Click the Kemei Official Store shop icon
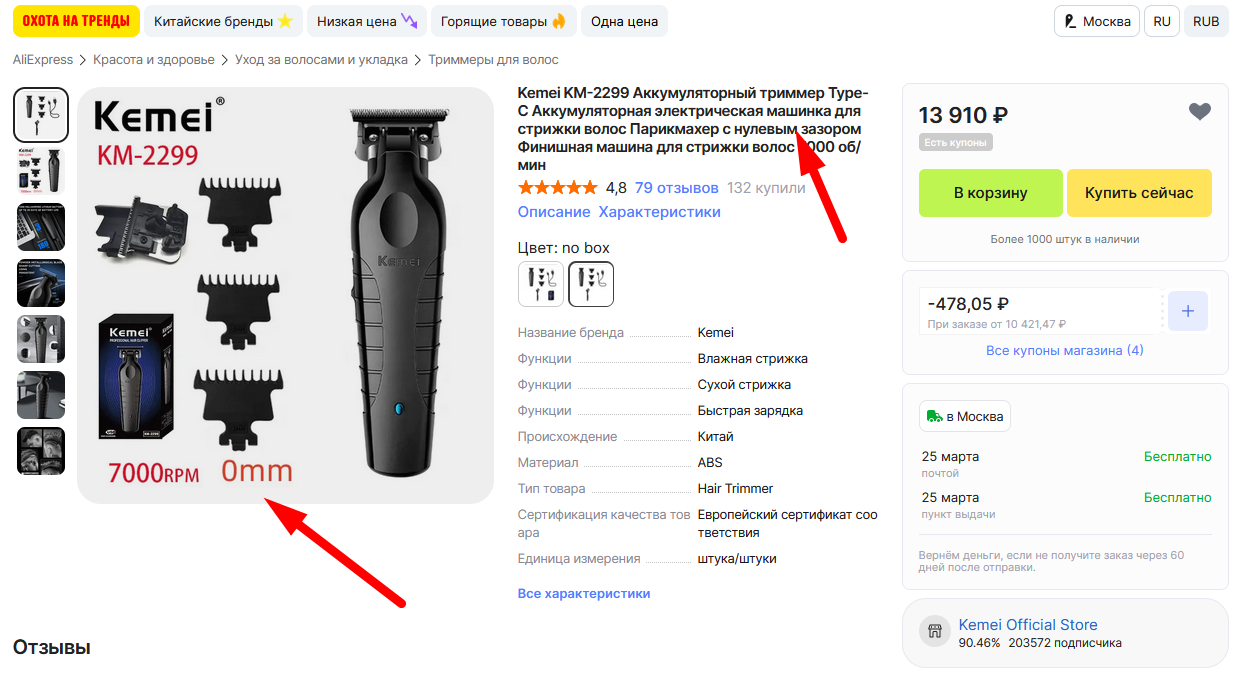The width and height of the screenshot is (1234, 675). 935,631
